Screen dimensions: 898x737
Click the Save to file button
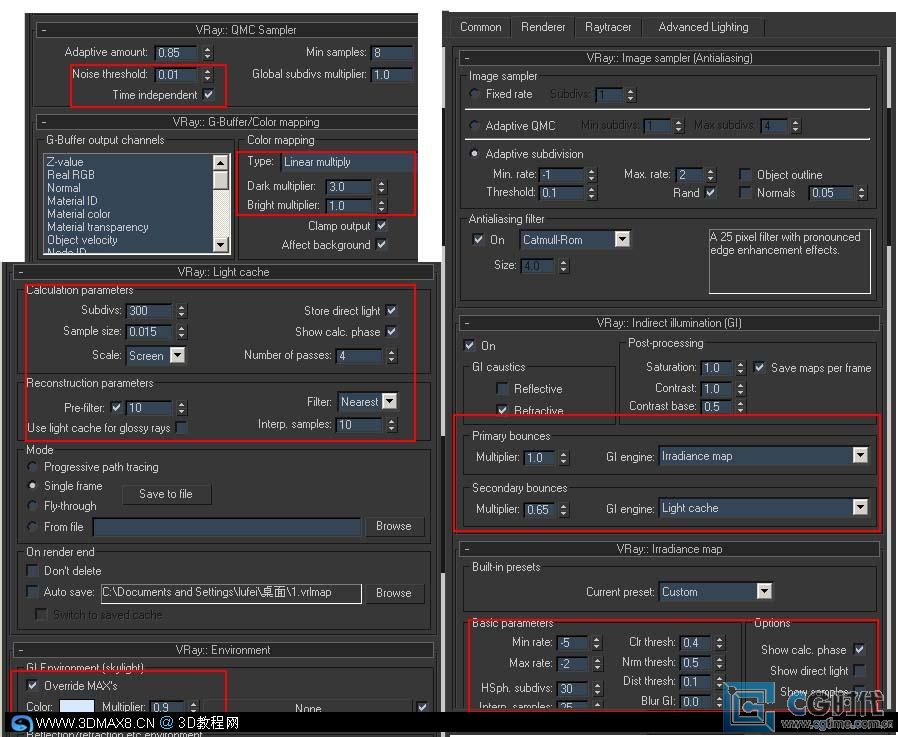(166, 494)
